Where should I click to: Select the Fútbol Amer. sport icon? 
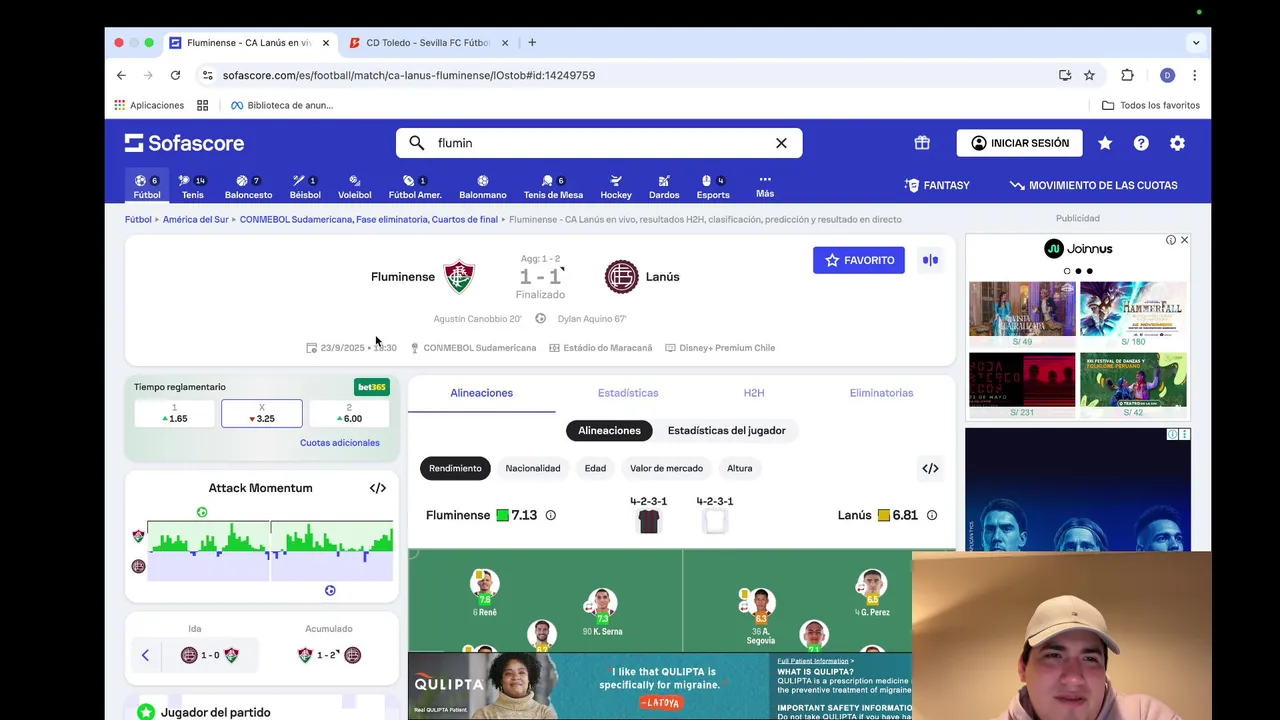click(x=415, y=186)
